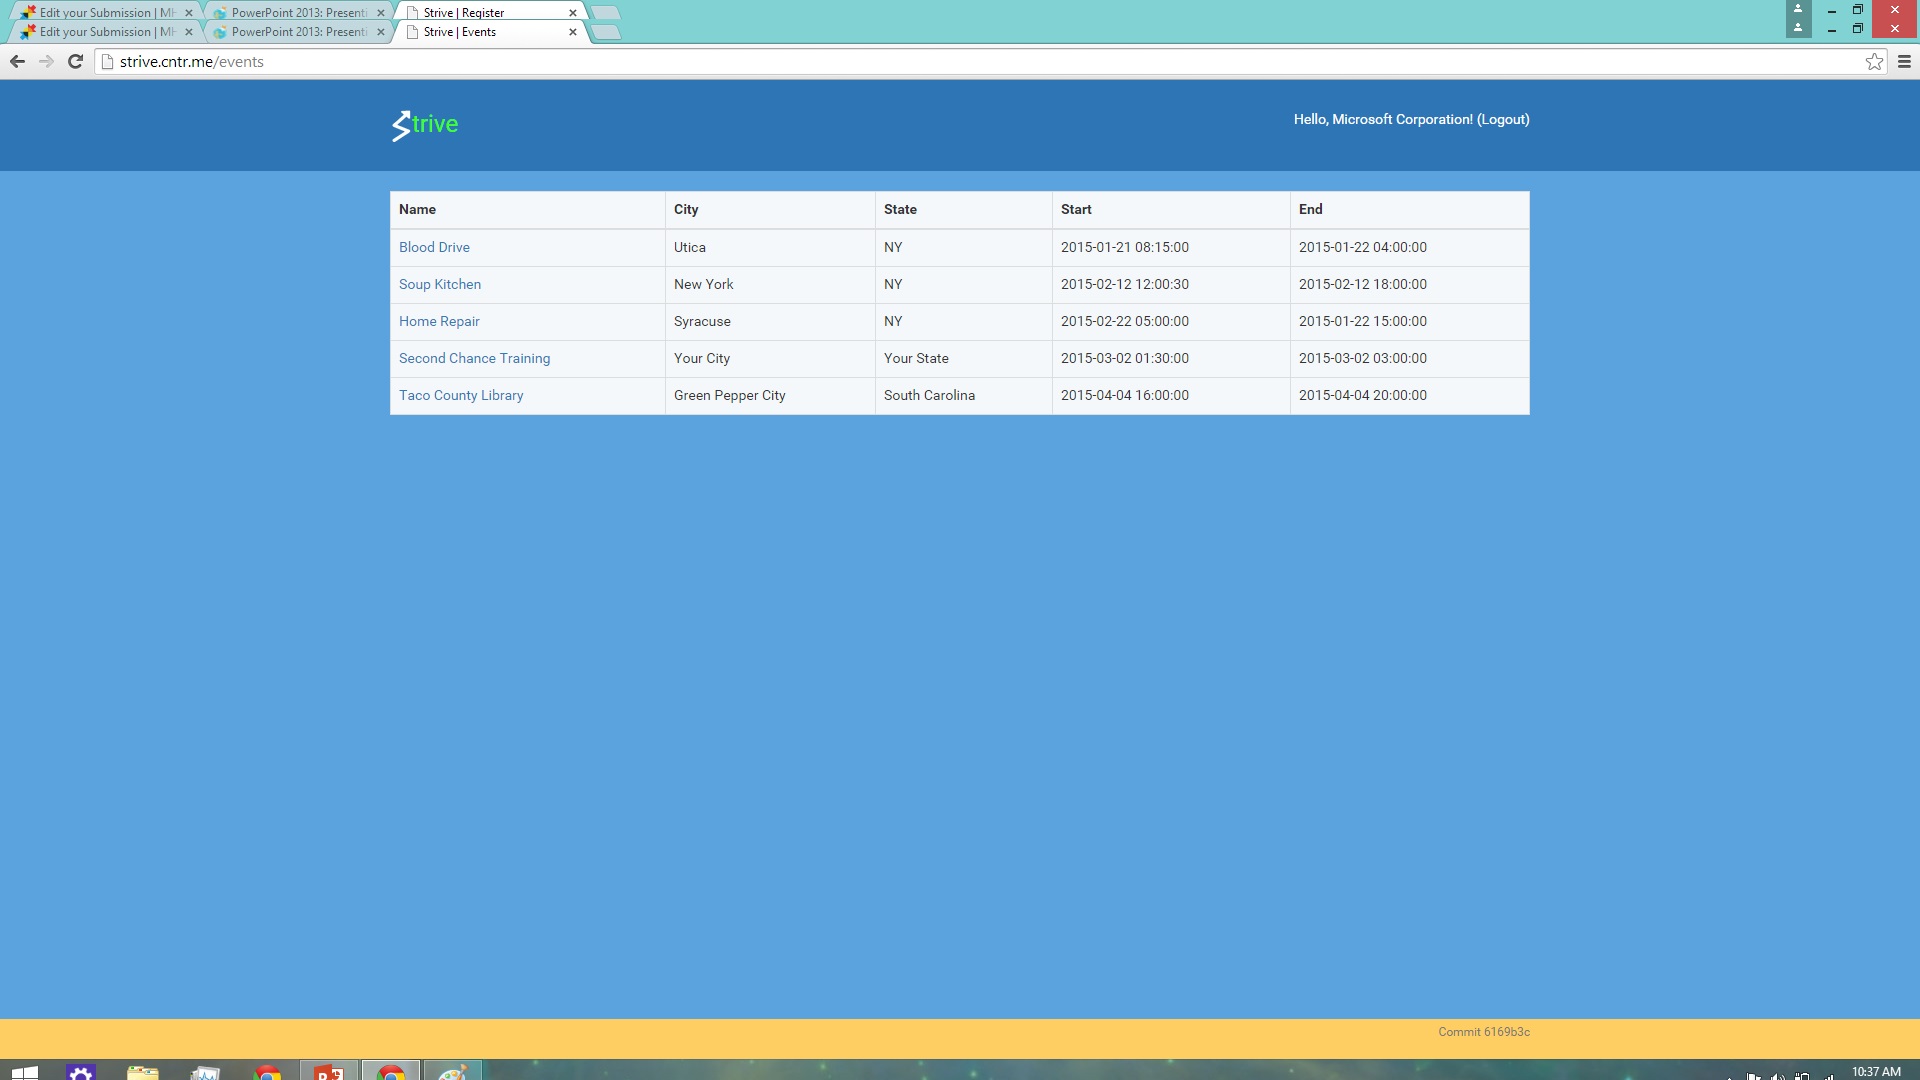Viewport: 1920px width, 1080px height.
Task: Open the Paint app from the taskbar
Action: [x=452, y=1072]
